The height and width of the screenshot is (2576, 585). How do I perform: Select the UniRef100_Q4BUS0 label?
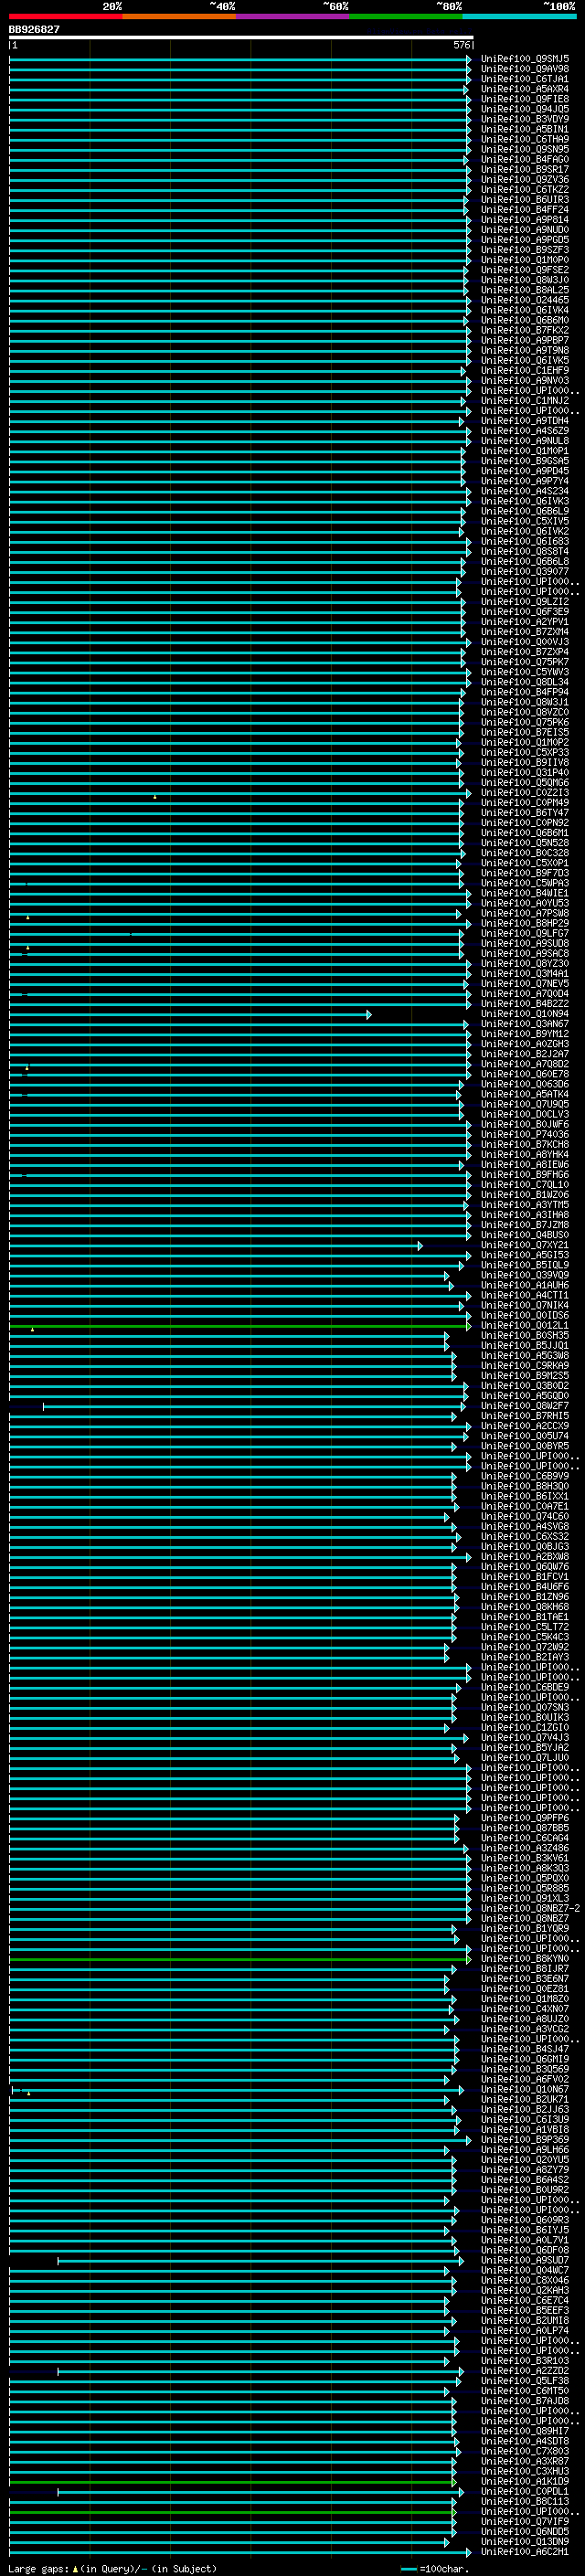525,1235
